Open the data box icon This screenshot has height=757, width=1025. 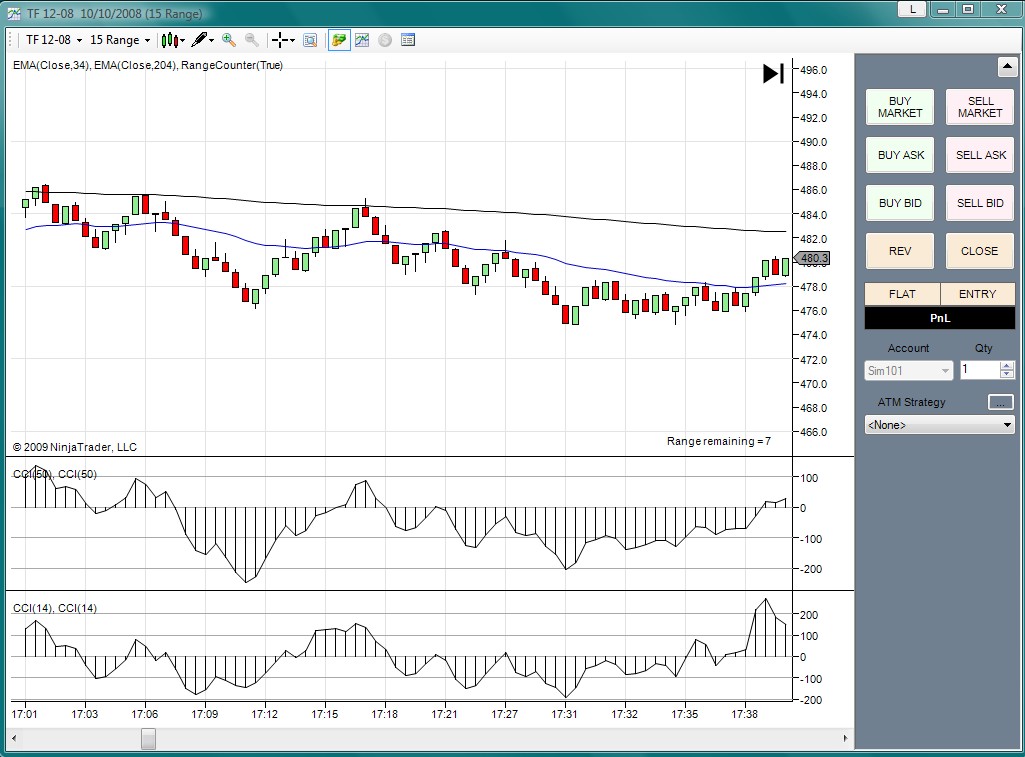point(310,40)
